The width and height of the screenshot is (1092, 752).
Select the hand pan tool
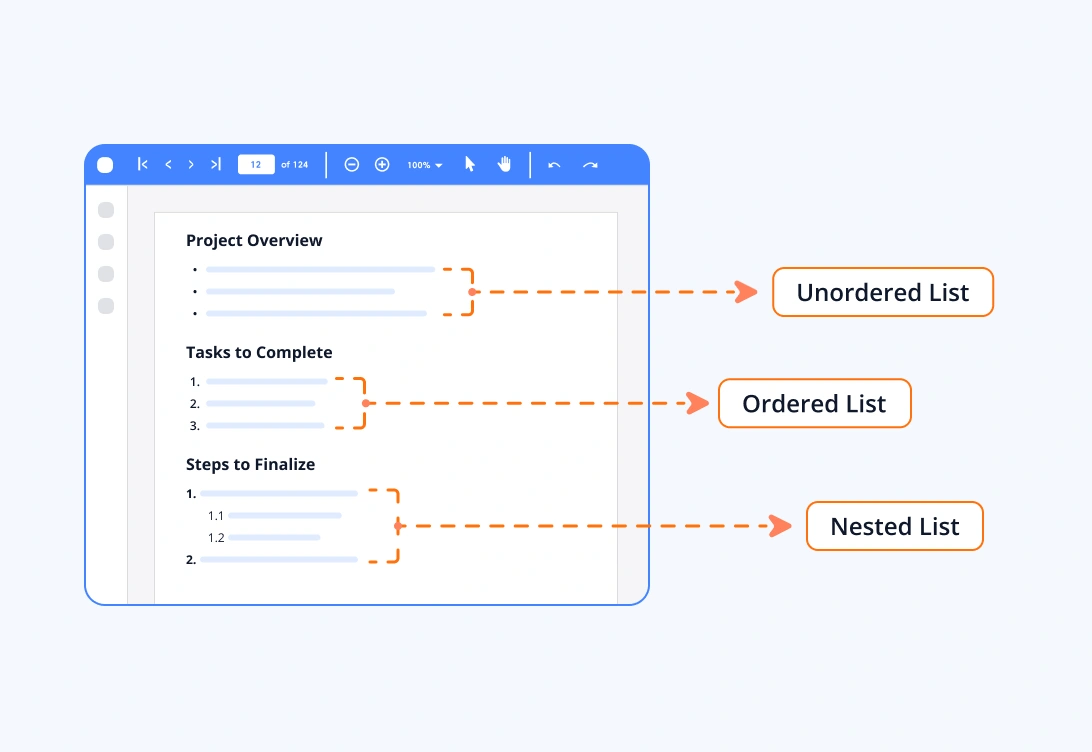tap(504, 164)
